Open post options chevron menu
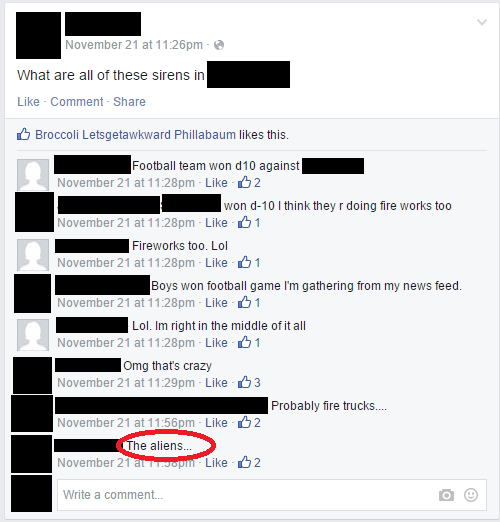The height and width of the screenshot is (522, 500). click(x=482, y=23)
